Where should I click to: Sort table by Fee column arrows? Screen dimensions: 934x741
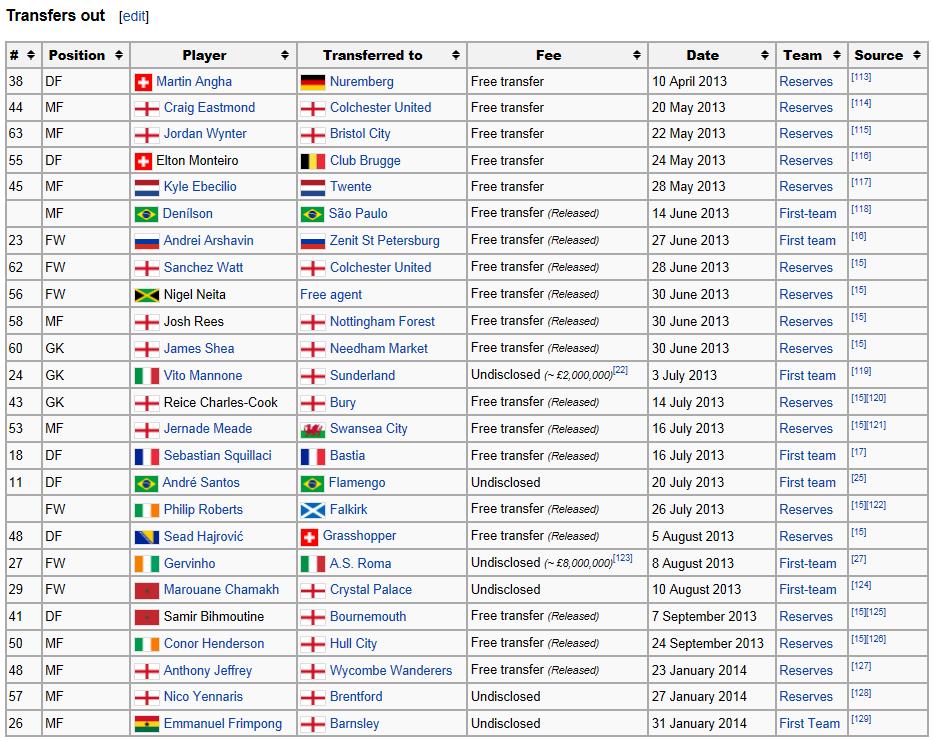(636, 56)
